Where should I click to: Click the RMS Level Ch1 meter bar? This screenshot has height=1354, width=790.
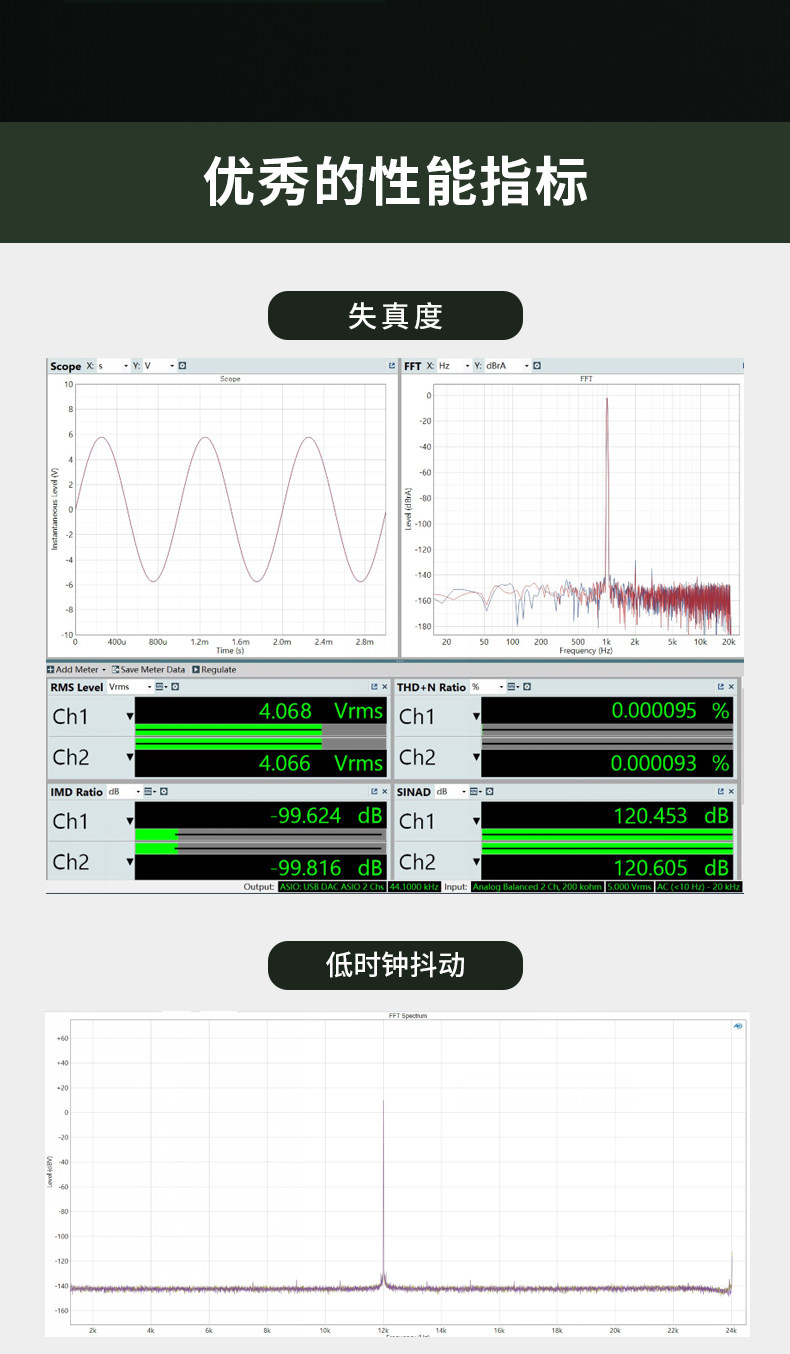point(260,731)
